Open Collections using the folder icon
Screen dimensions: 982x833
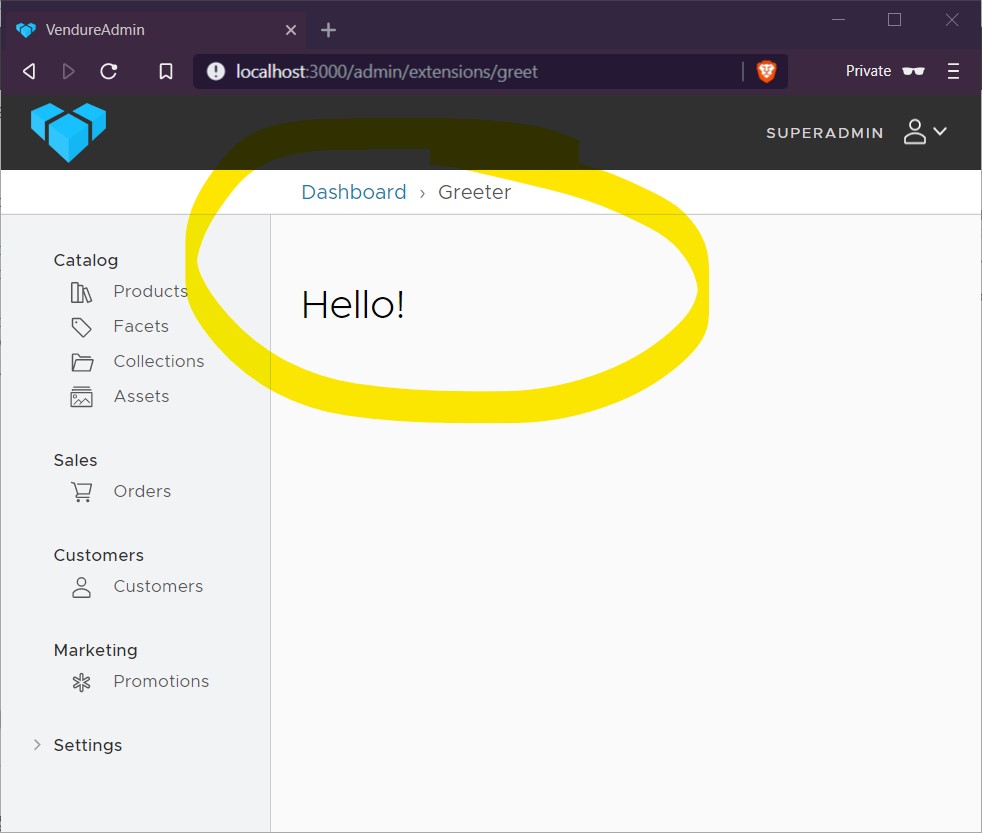coord(81,362)
